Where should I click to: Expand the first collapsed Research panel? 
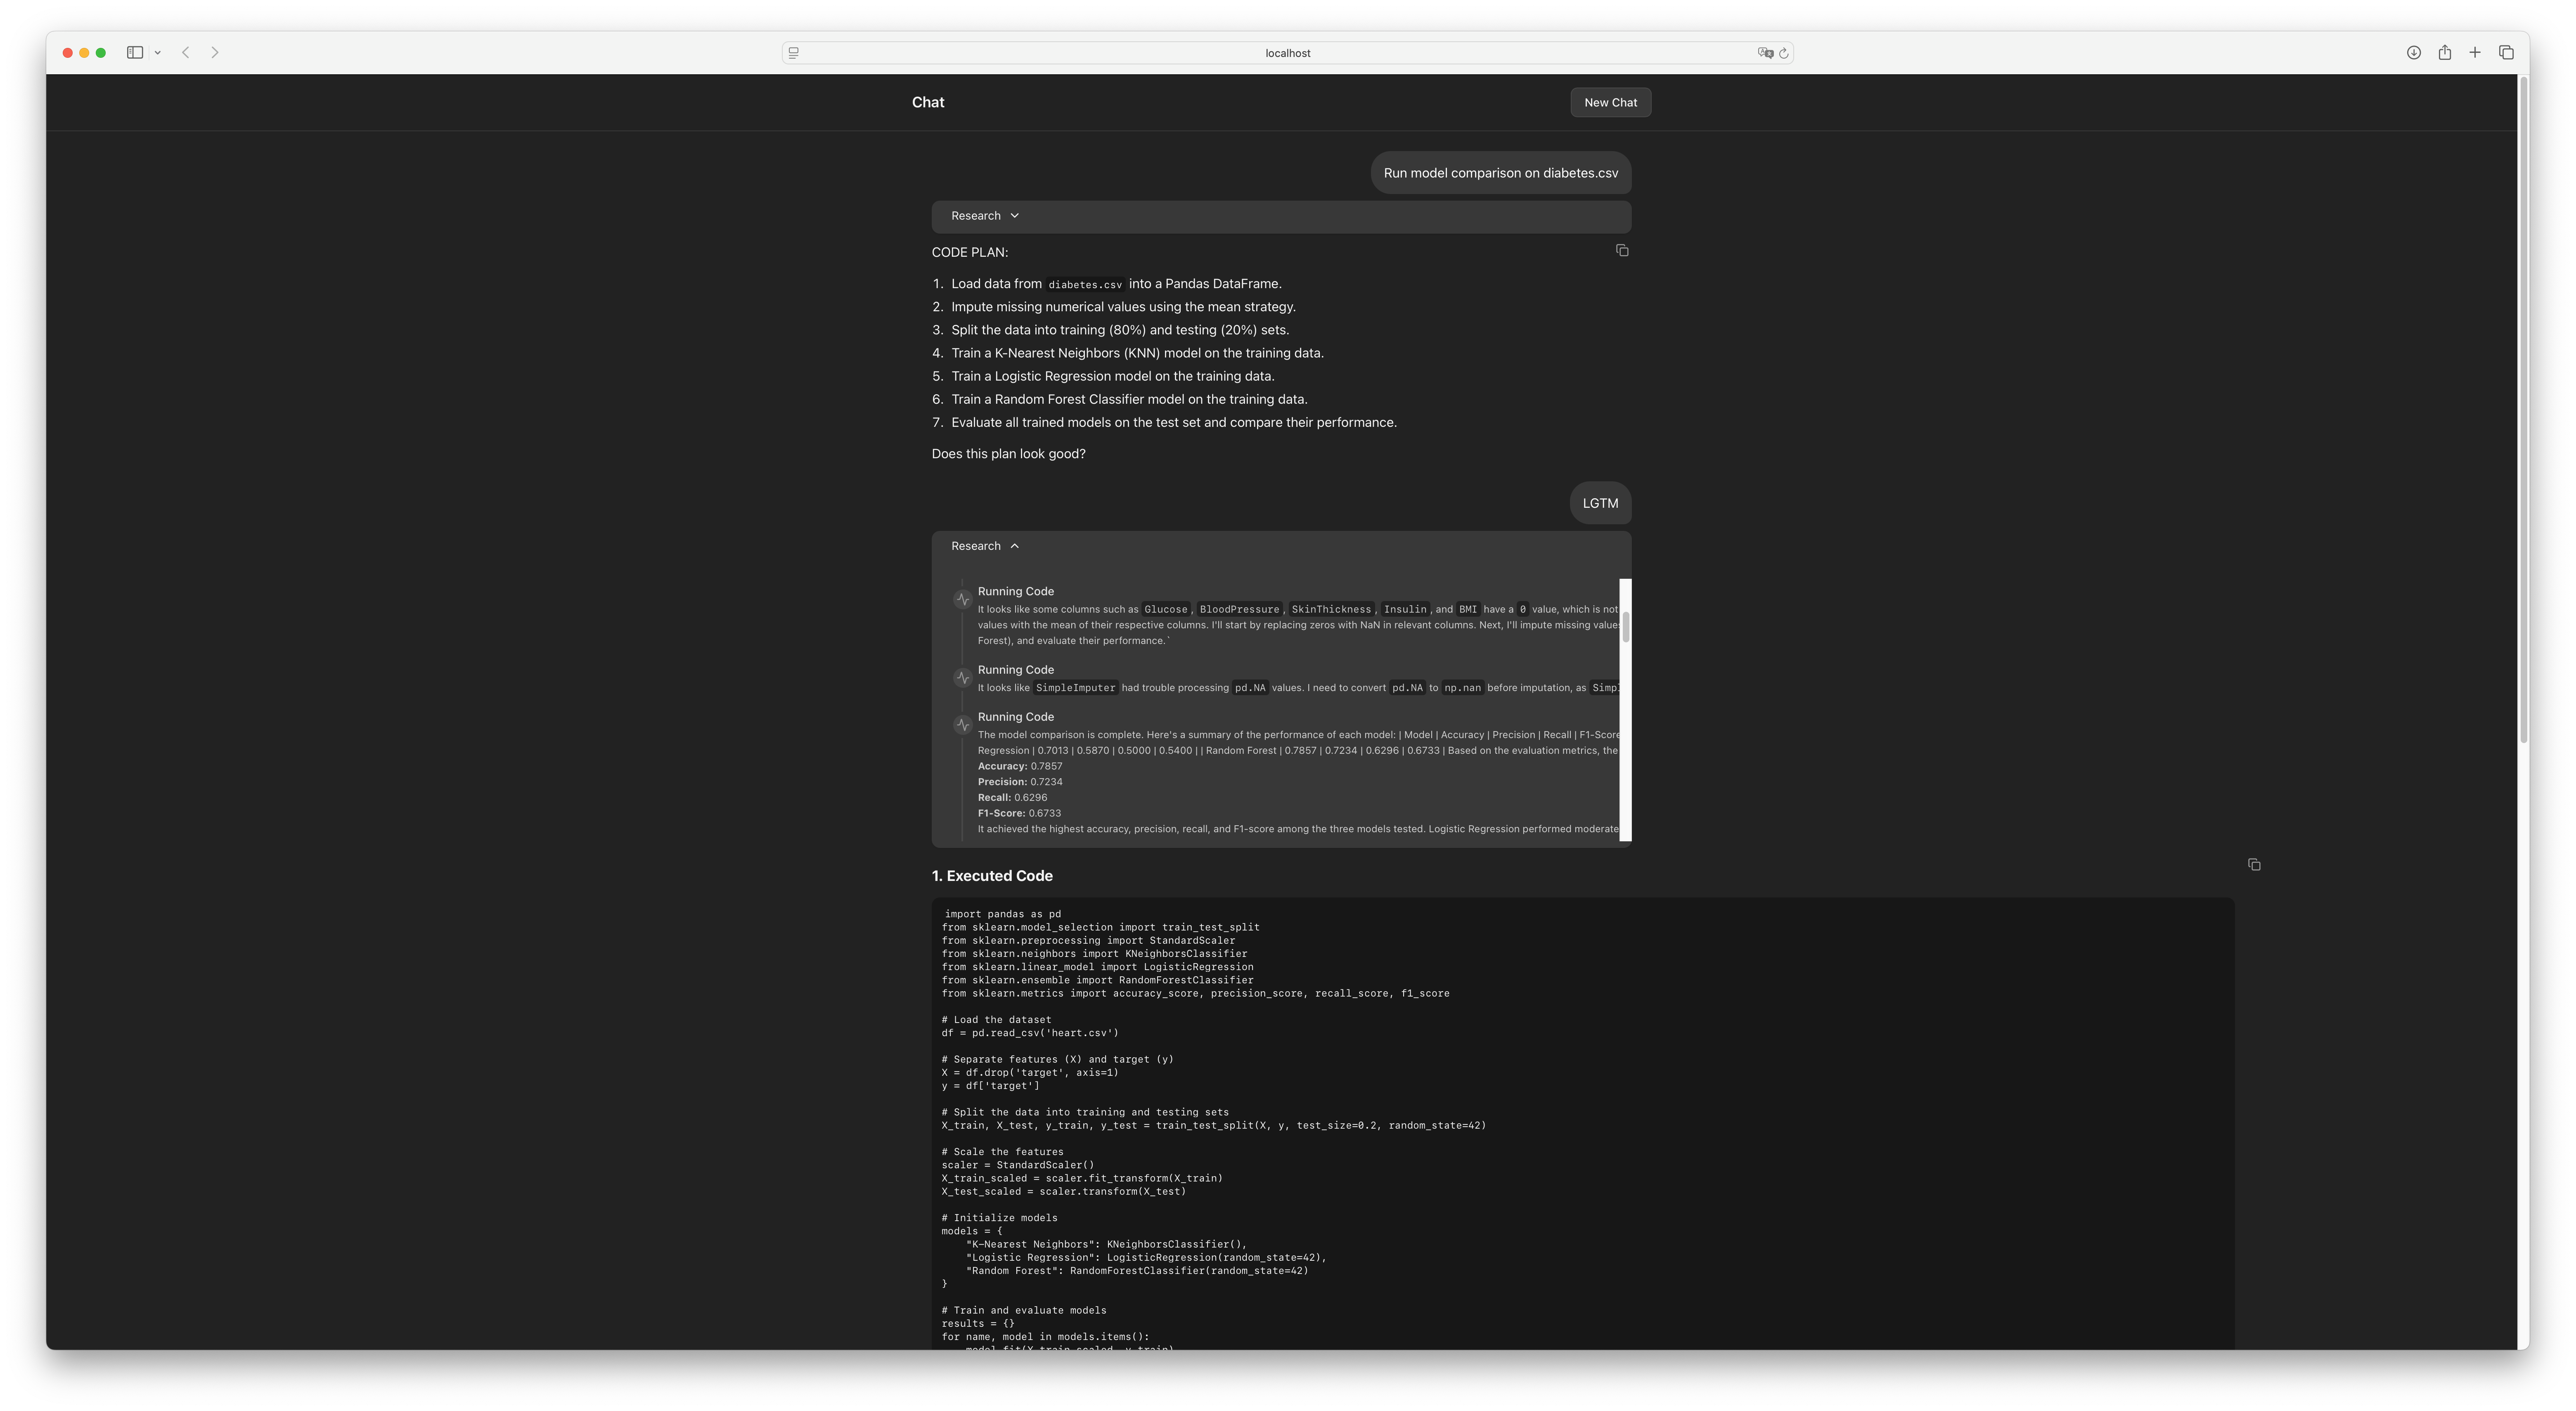[985, 216]
